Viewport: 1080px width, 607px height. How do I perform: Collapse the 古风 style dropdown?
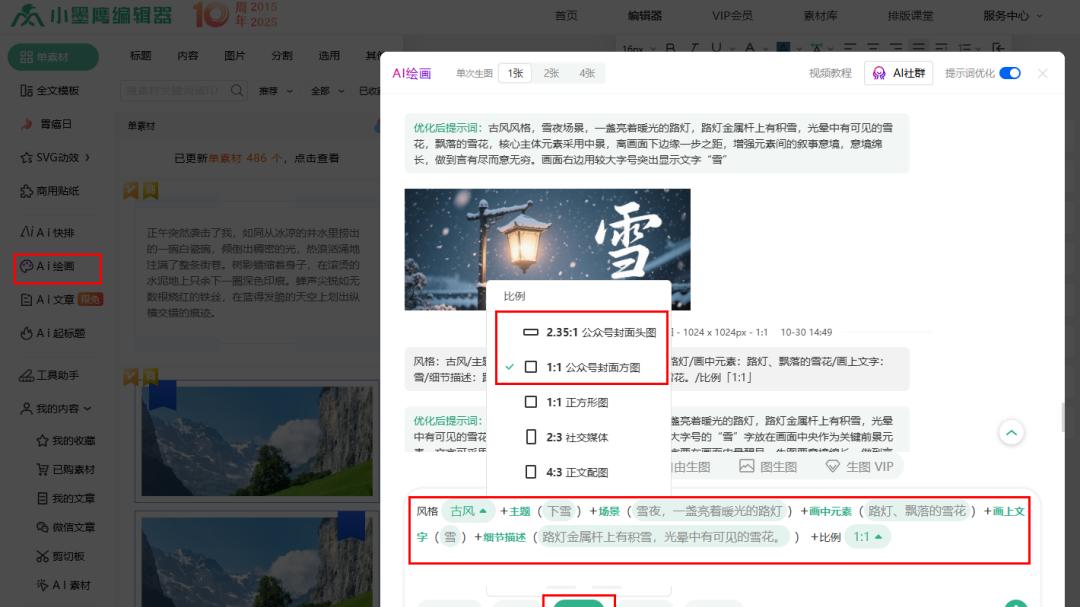pyautogui.click(x=468, y=510)
